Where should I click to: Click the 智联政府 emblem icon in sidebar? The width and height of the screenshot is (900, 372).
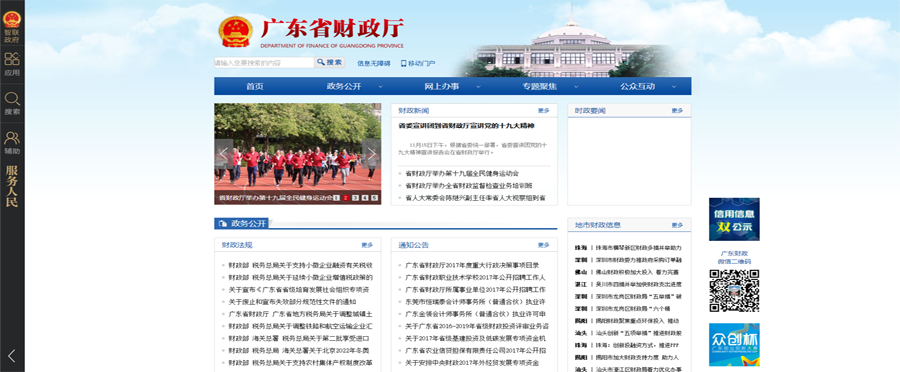click(11, 20)
